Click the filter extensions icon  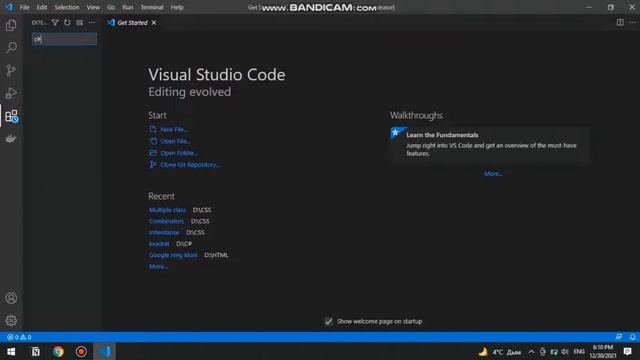[55, 22]
